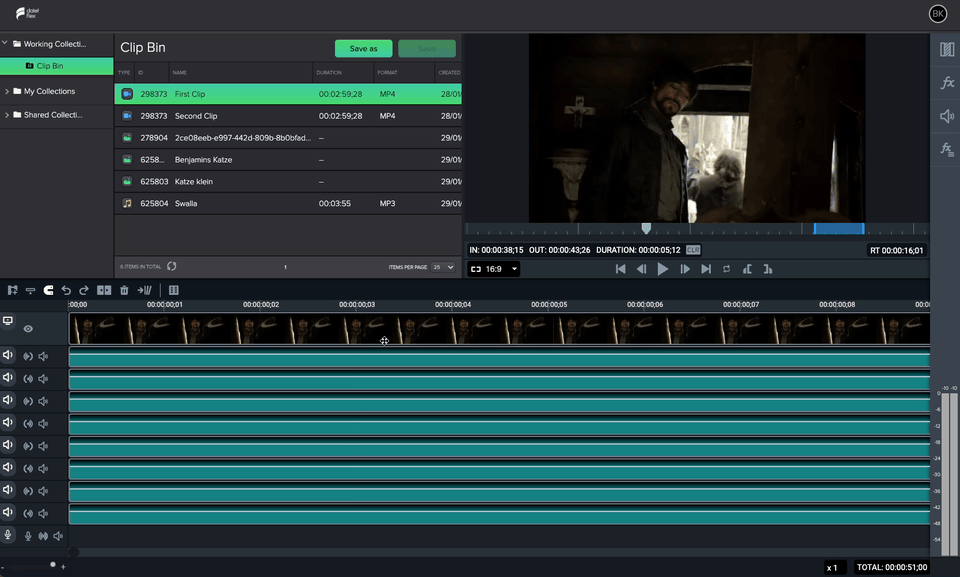960x577 pixels.
Task: Step forward one frame in the player
Action: point(684,269)
